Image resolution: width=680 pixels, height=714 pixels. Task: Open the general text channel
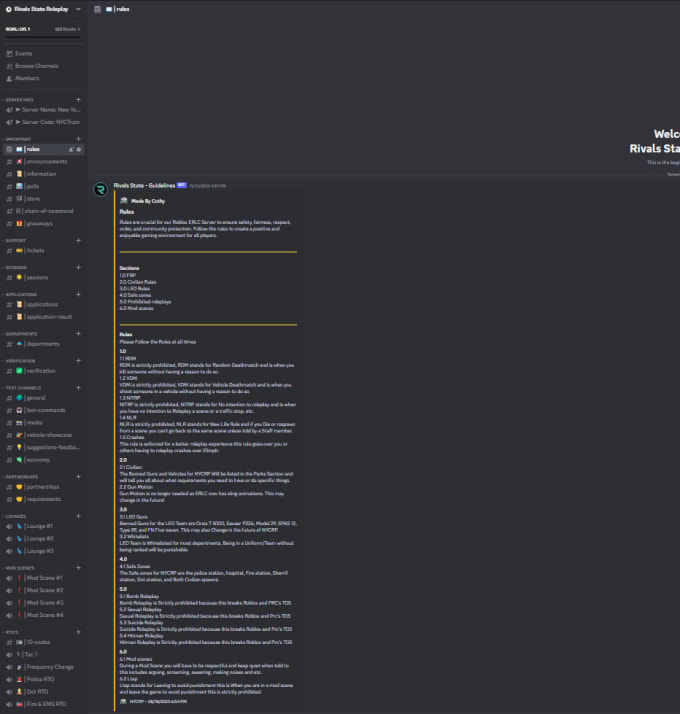click(43, 398)
